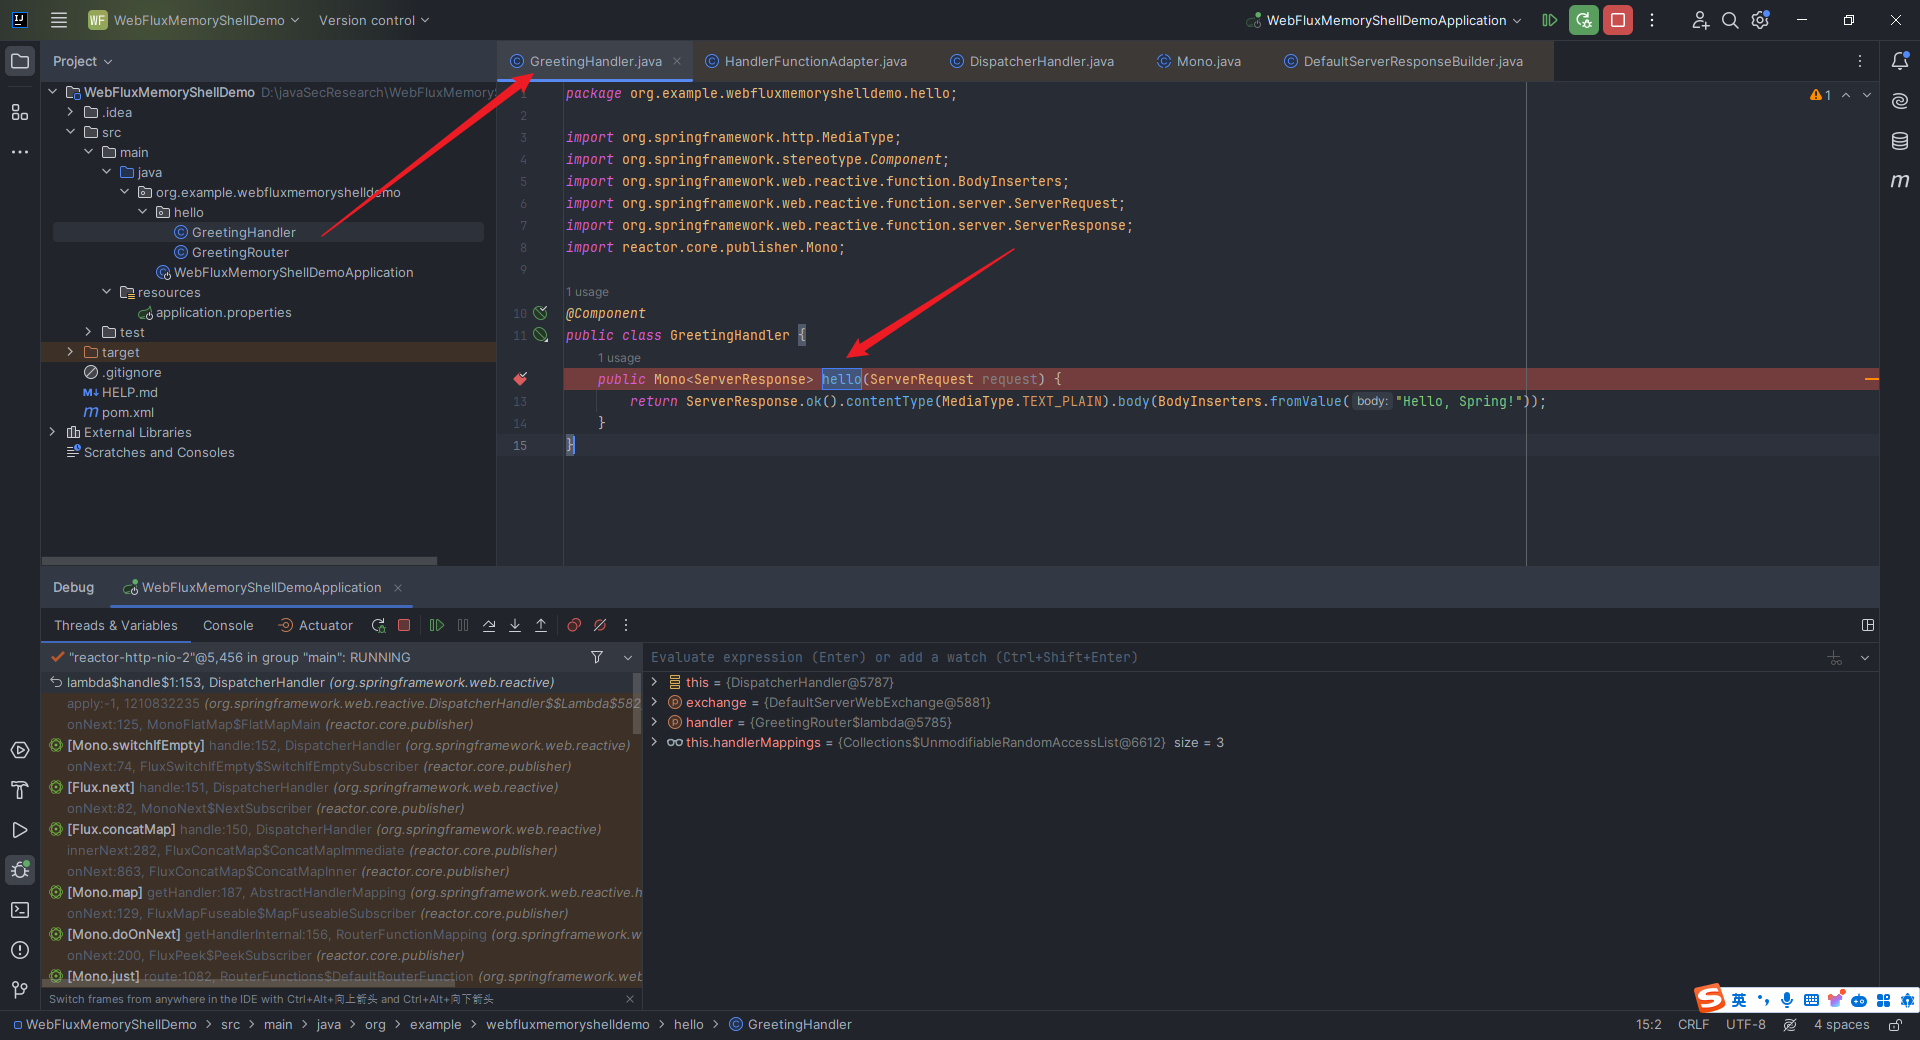
Task: Click Resume Program in debug toolbar
Action: pos(437,625)
